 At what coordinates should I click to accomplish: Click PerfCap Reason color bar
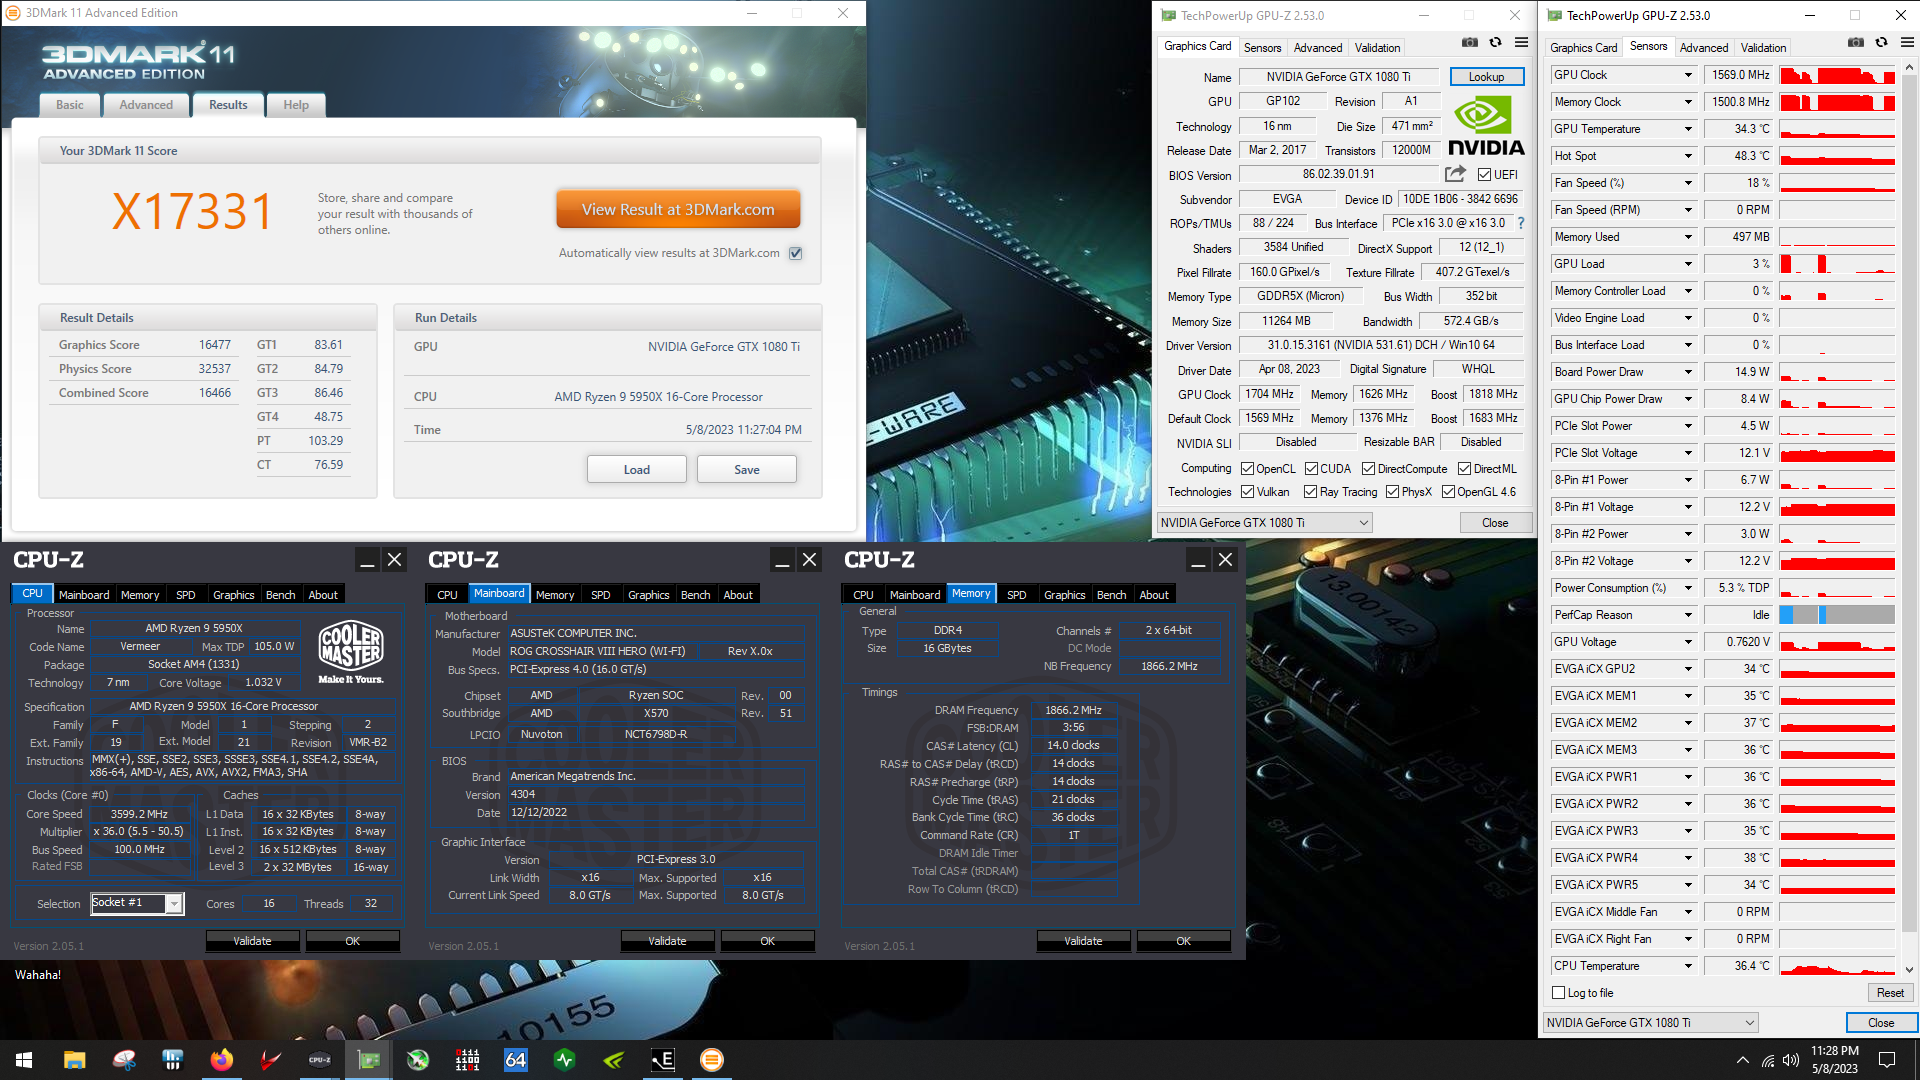pos(1837,615)
